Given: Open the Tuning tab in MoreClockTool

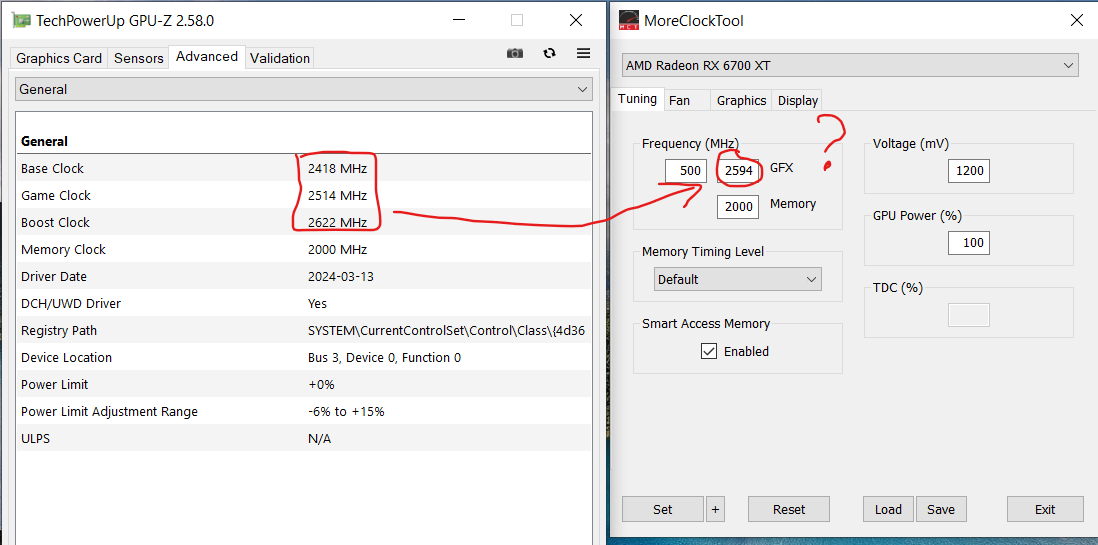Looking at the screenshot, I should (637, 99).
